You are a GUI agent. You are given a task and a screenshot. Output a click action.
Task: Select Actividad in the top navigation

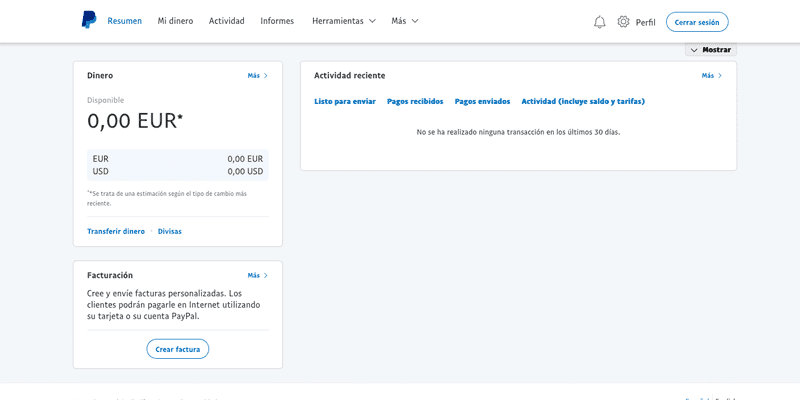coord(226,21)
